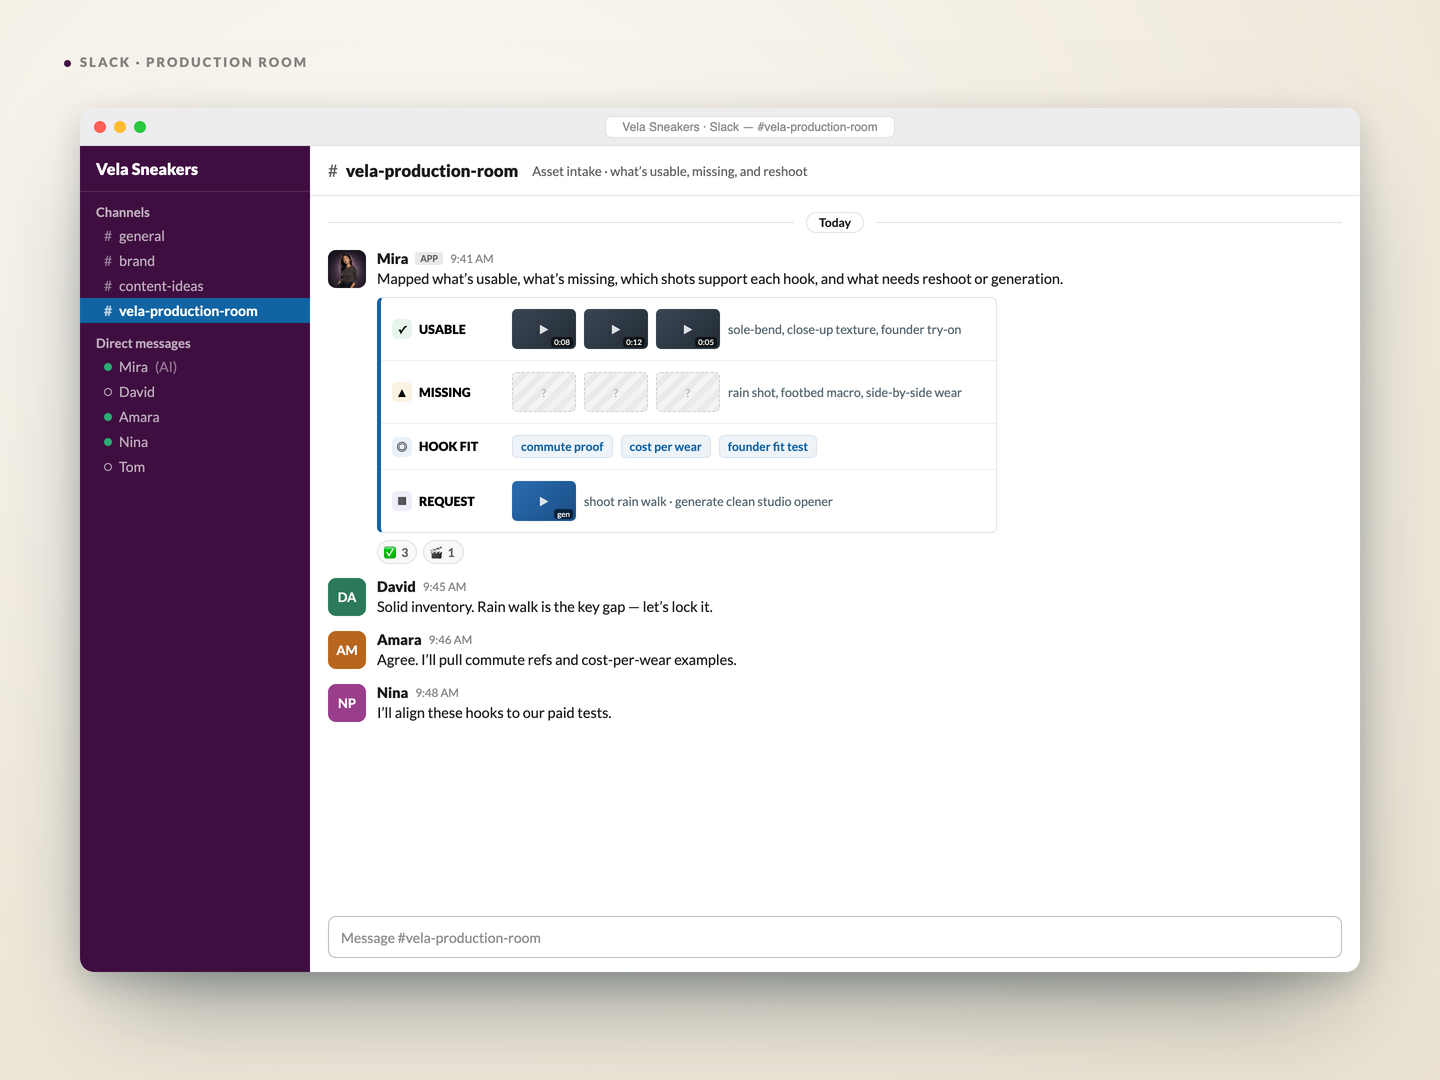1440x1080 pixels.
Task: Click the Channels section header
Action: 123,212
